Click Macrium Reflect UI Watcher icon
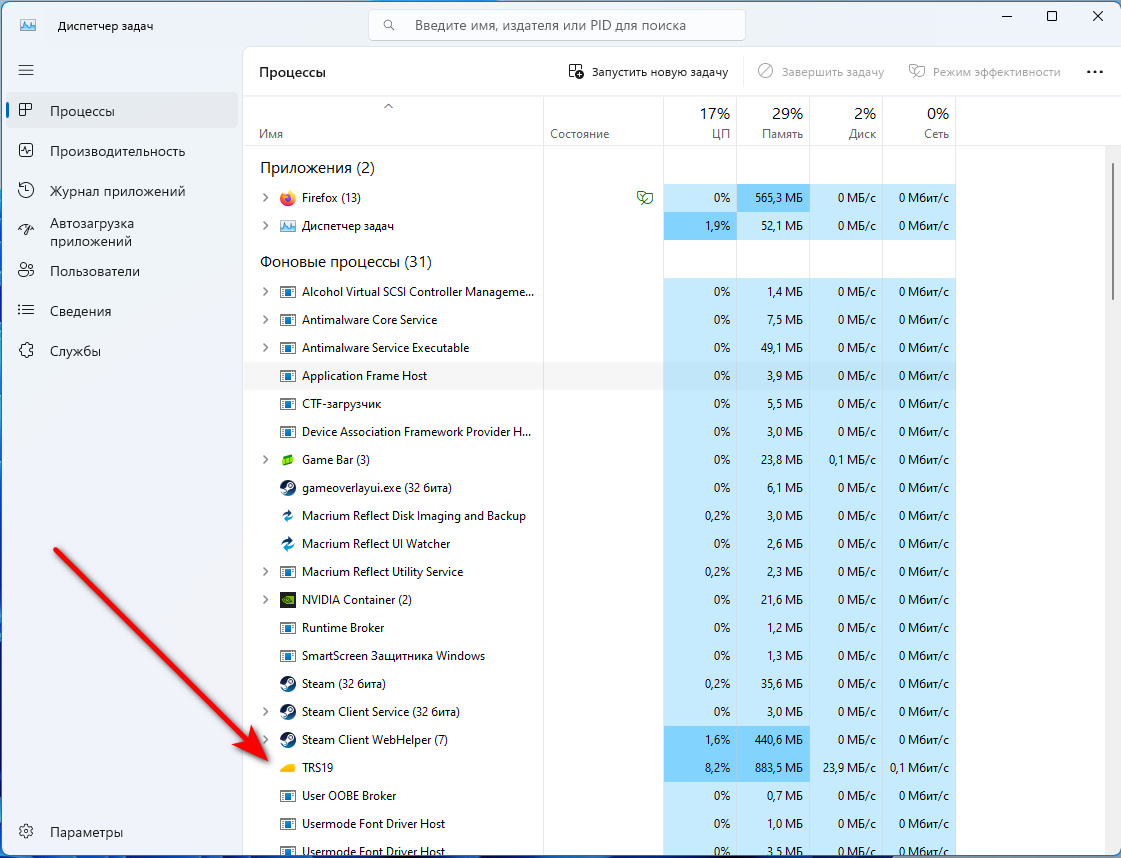The width and height of the screenshot is (1121, 858). (x=287, y=543)
